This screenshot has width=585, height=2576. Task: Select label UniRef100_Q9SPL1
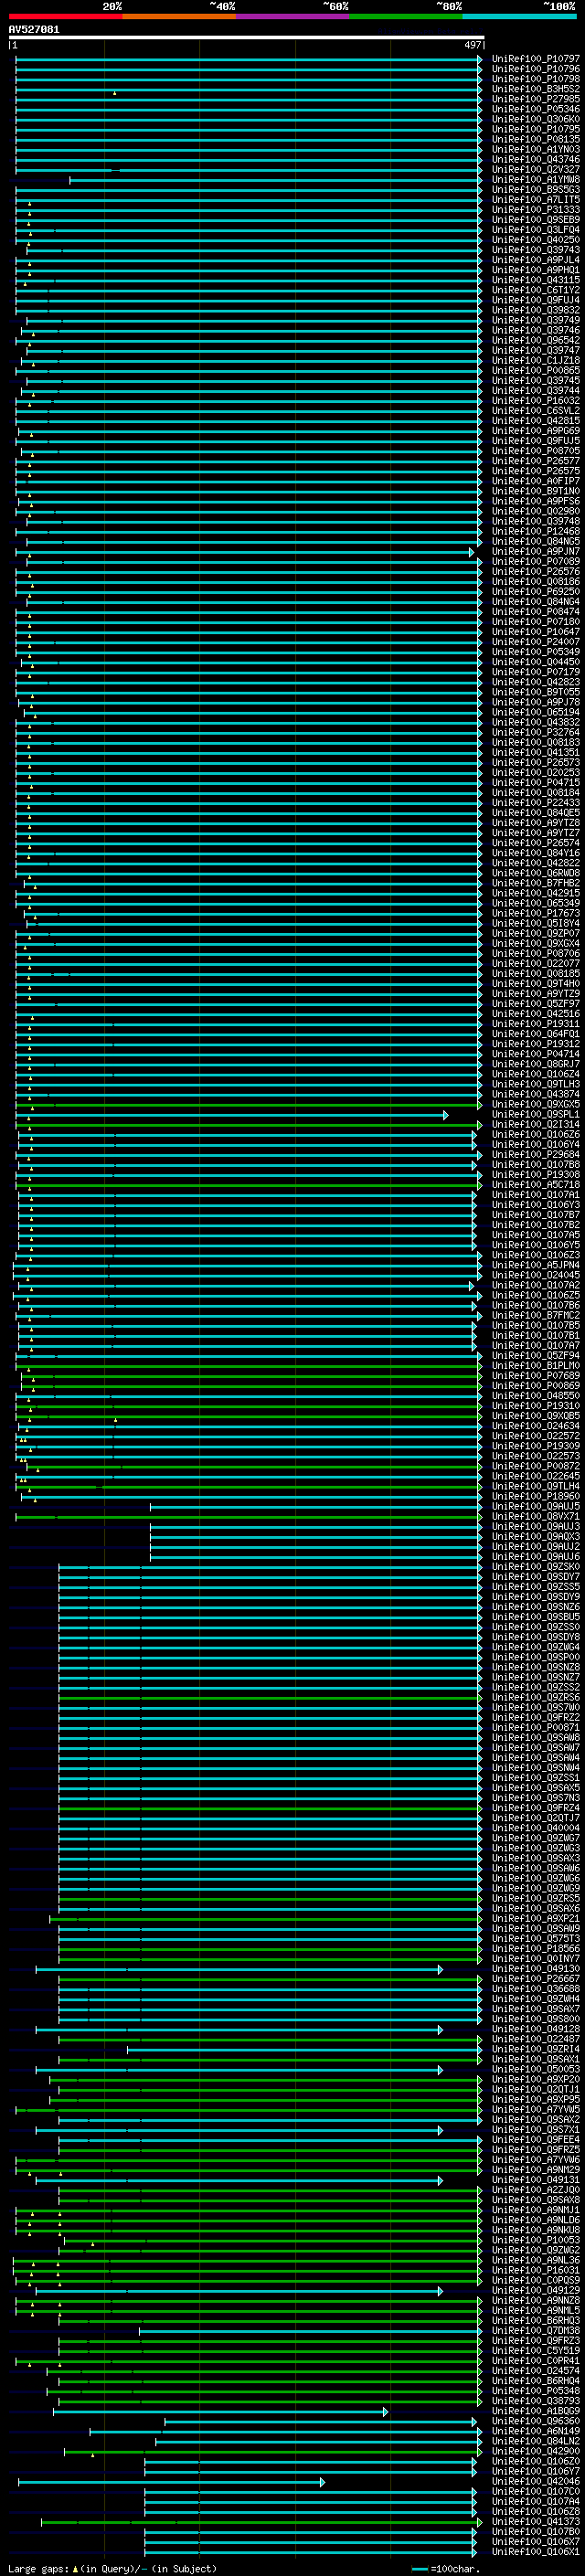tap(536, 1114)
